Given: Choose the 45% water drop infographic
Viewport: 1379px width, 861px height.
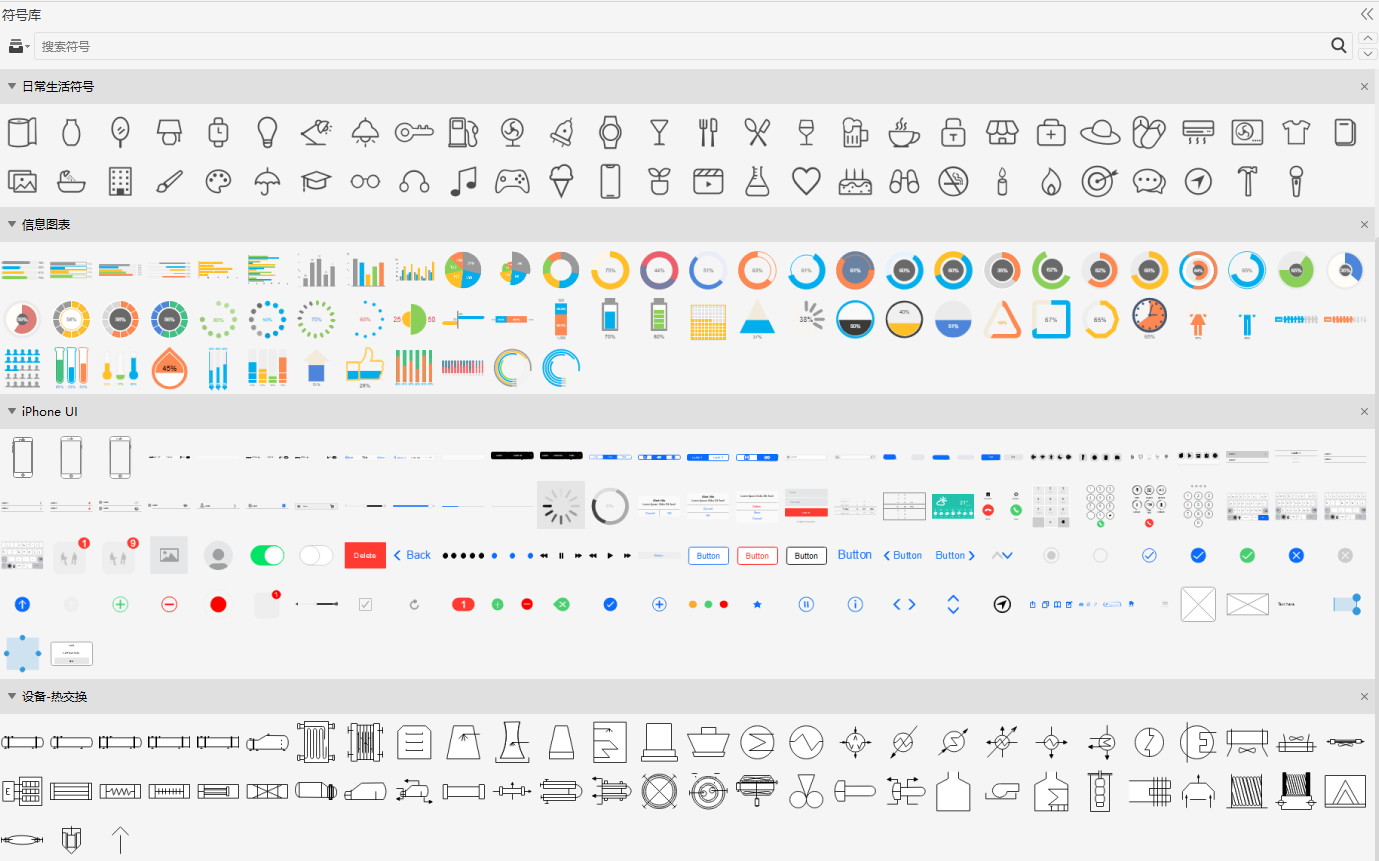Looking at the screenshot, I should (x=169, y=367).
